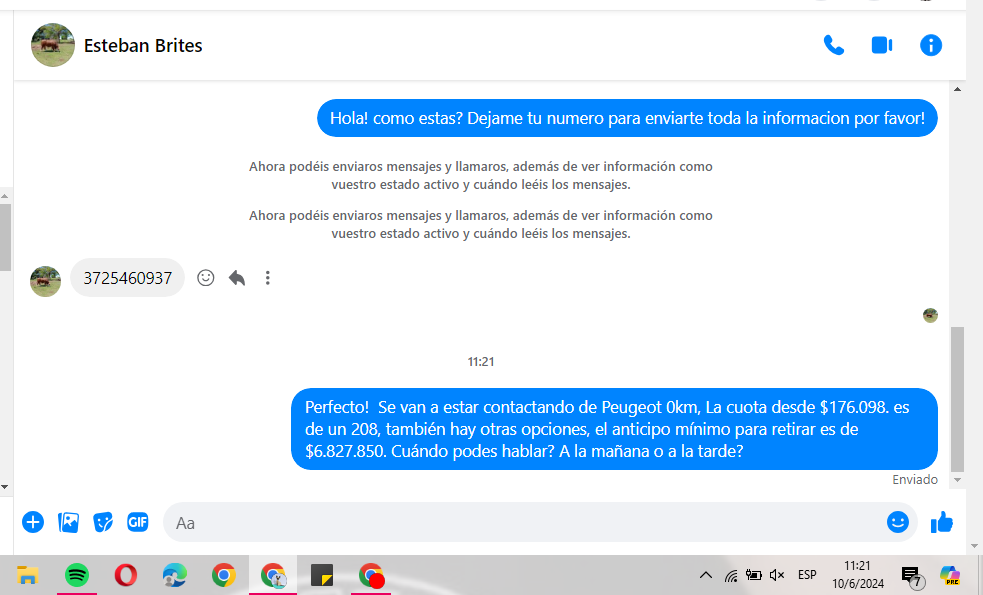Click chat scrollbar down arrow
This screenshot has height=595, width=983.
(x=957, y=480)
